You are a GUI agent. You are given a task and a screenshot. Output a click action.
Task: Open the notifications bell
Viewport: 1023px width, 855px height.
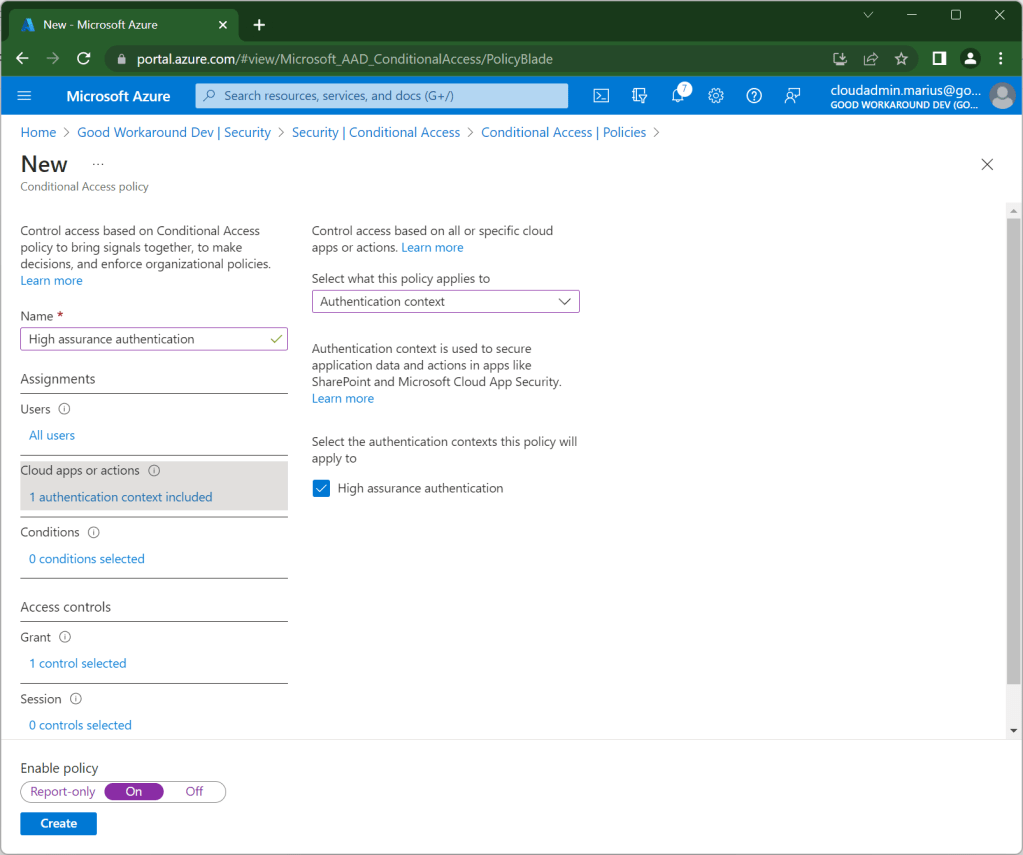coord(678,96)
